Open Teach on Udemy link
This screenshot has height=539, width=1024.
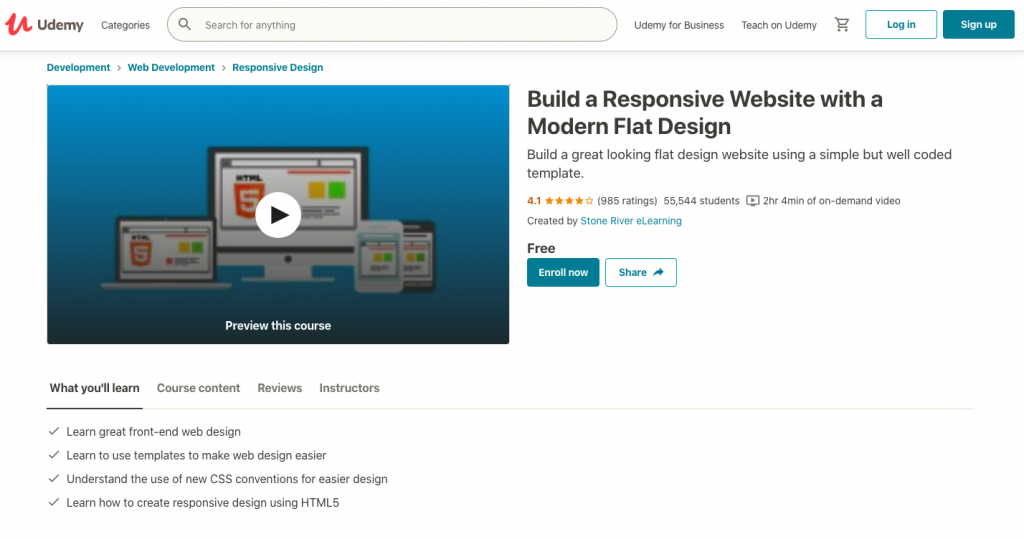pos(778,25)
